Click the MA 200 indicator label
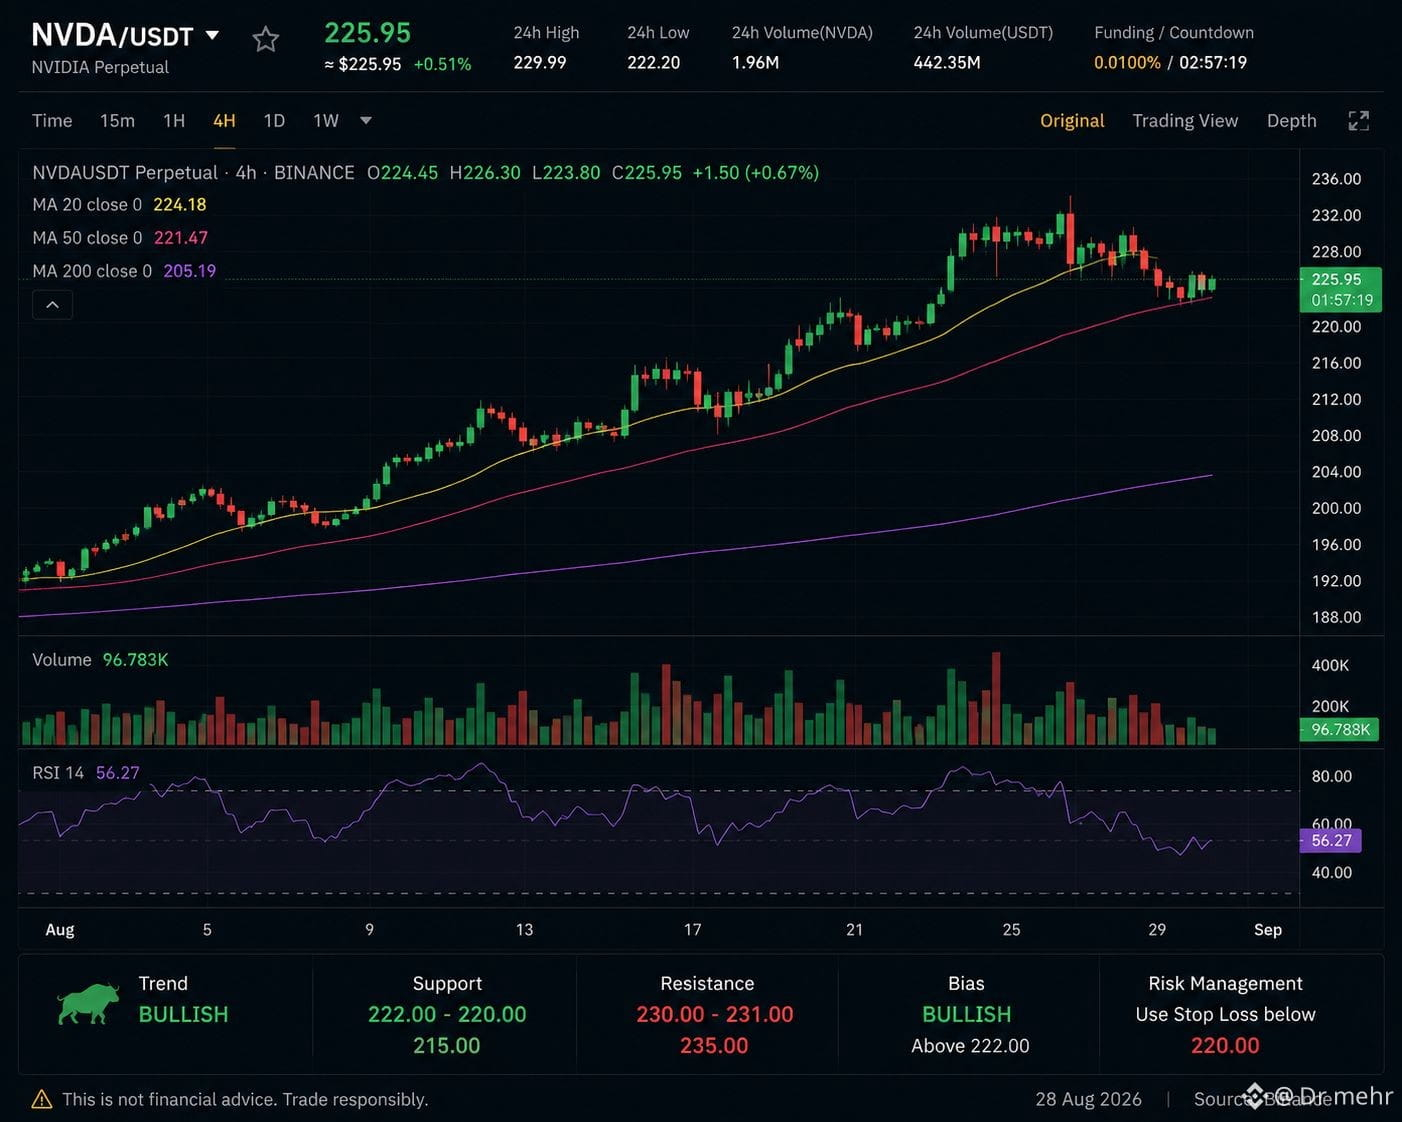Viewport: 1402px width, 1122px height. (92, 271)
